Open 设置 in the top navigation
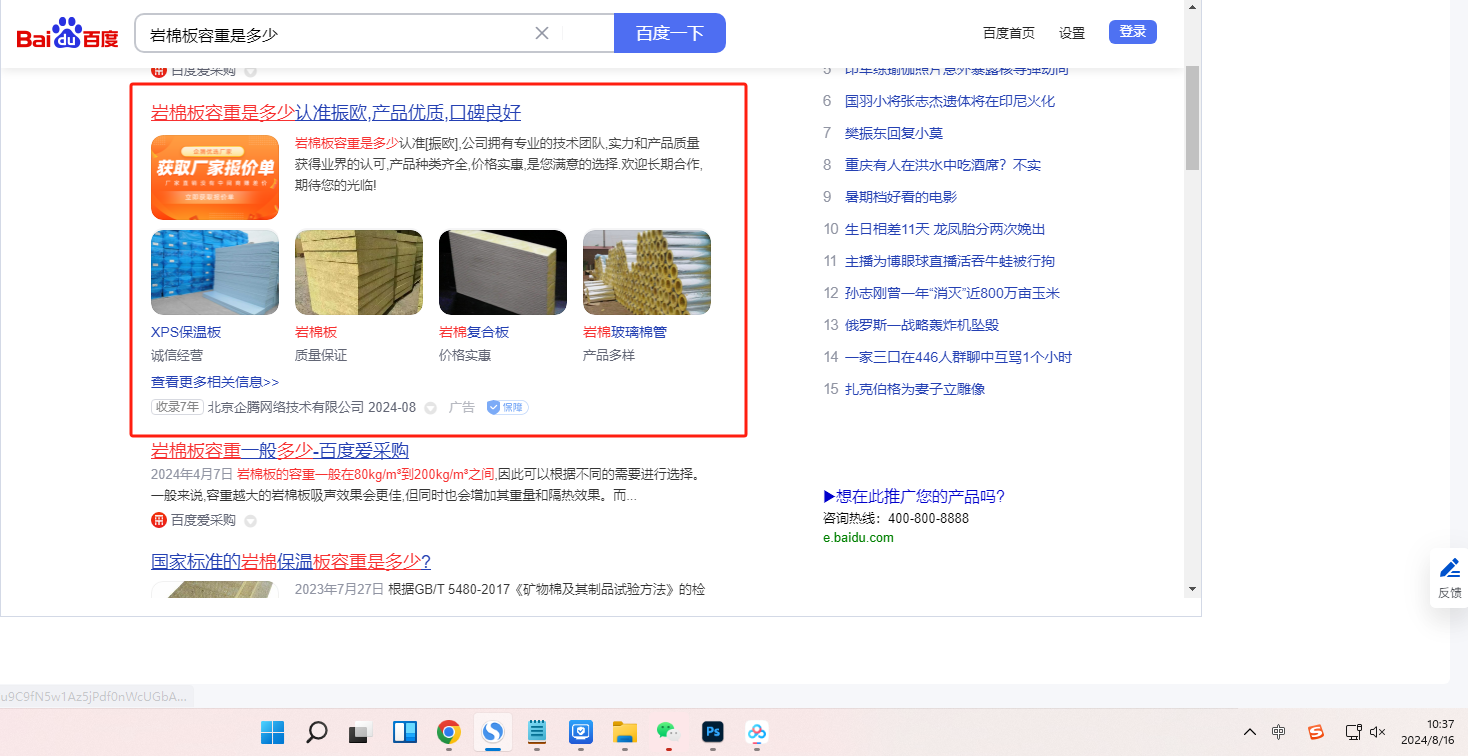 click(1072, 33)
